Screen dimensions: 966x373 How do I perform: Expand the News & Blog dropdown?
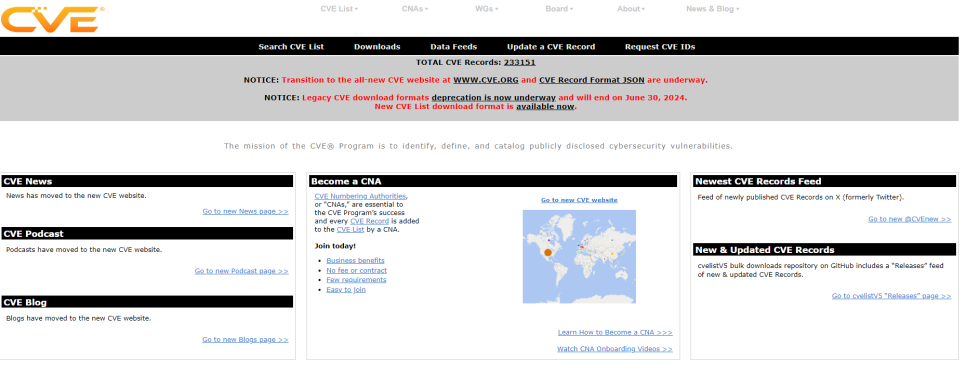click(712, 9)
